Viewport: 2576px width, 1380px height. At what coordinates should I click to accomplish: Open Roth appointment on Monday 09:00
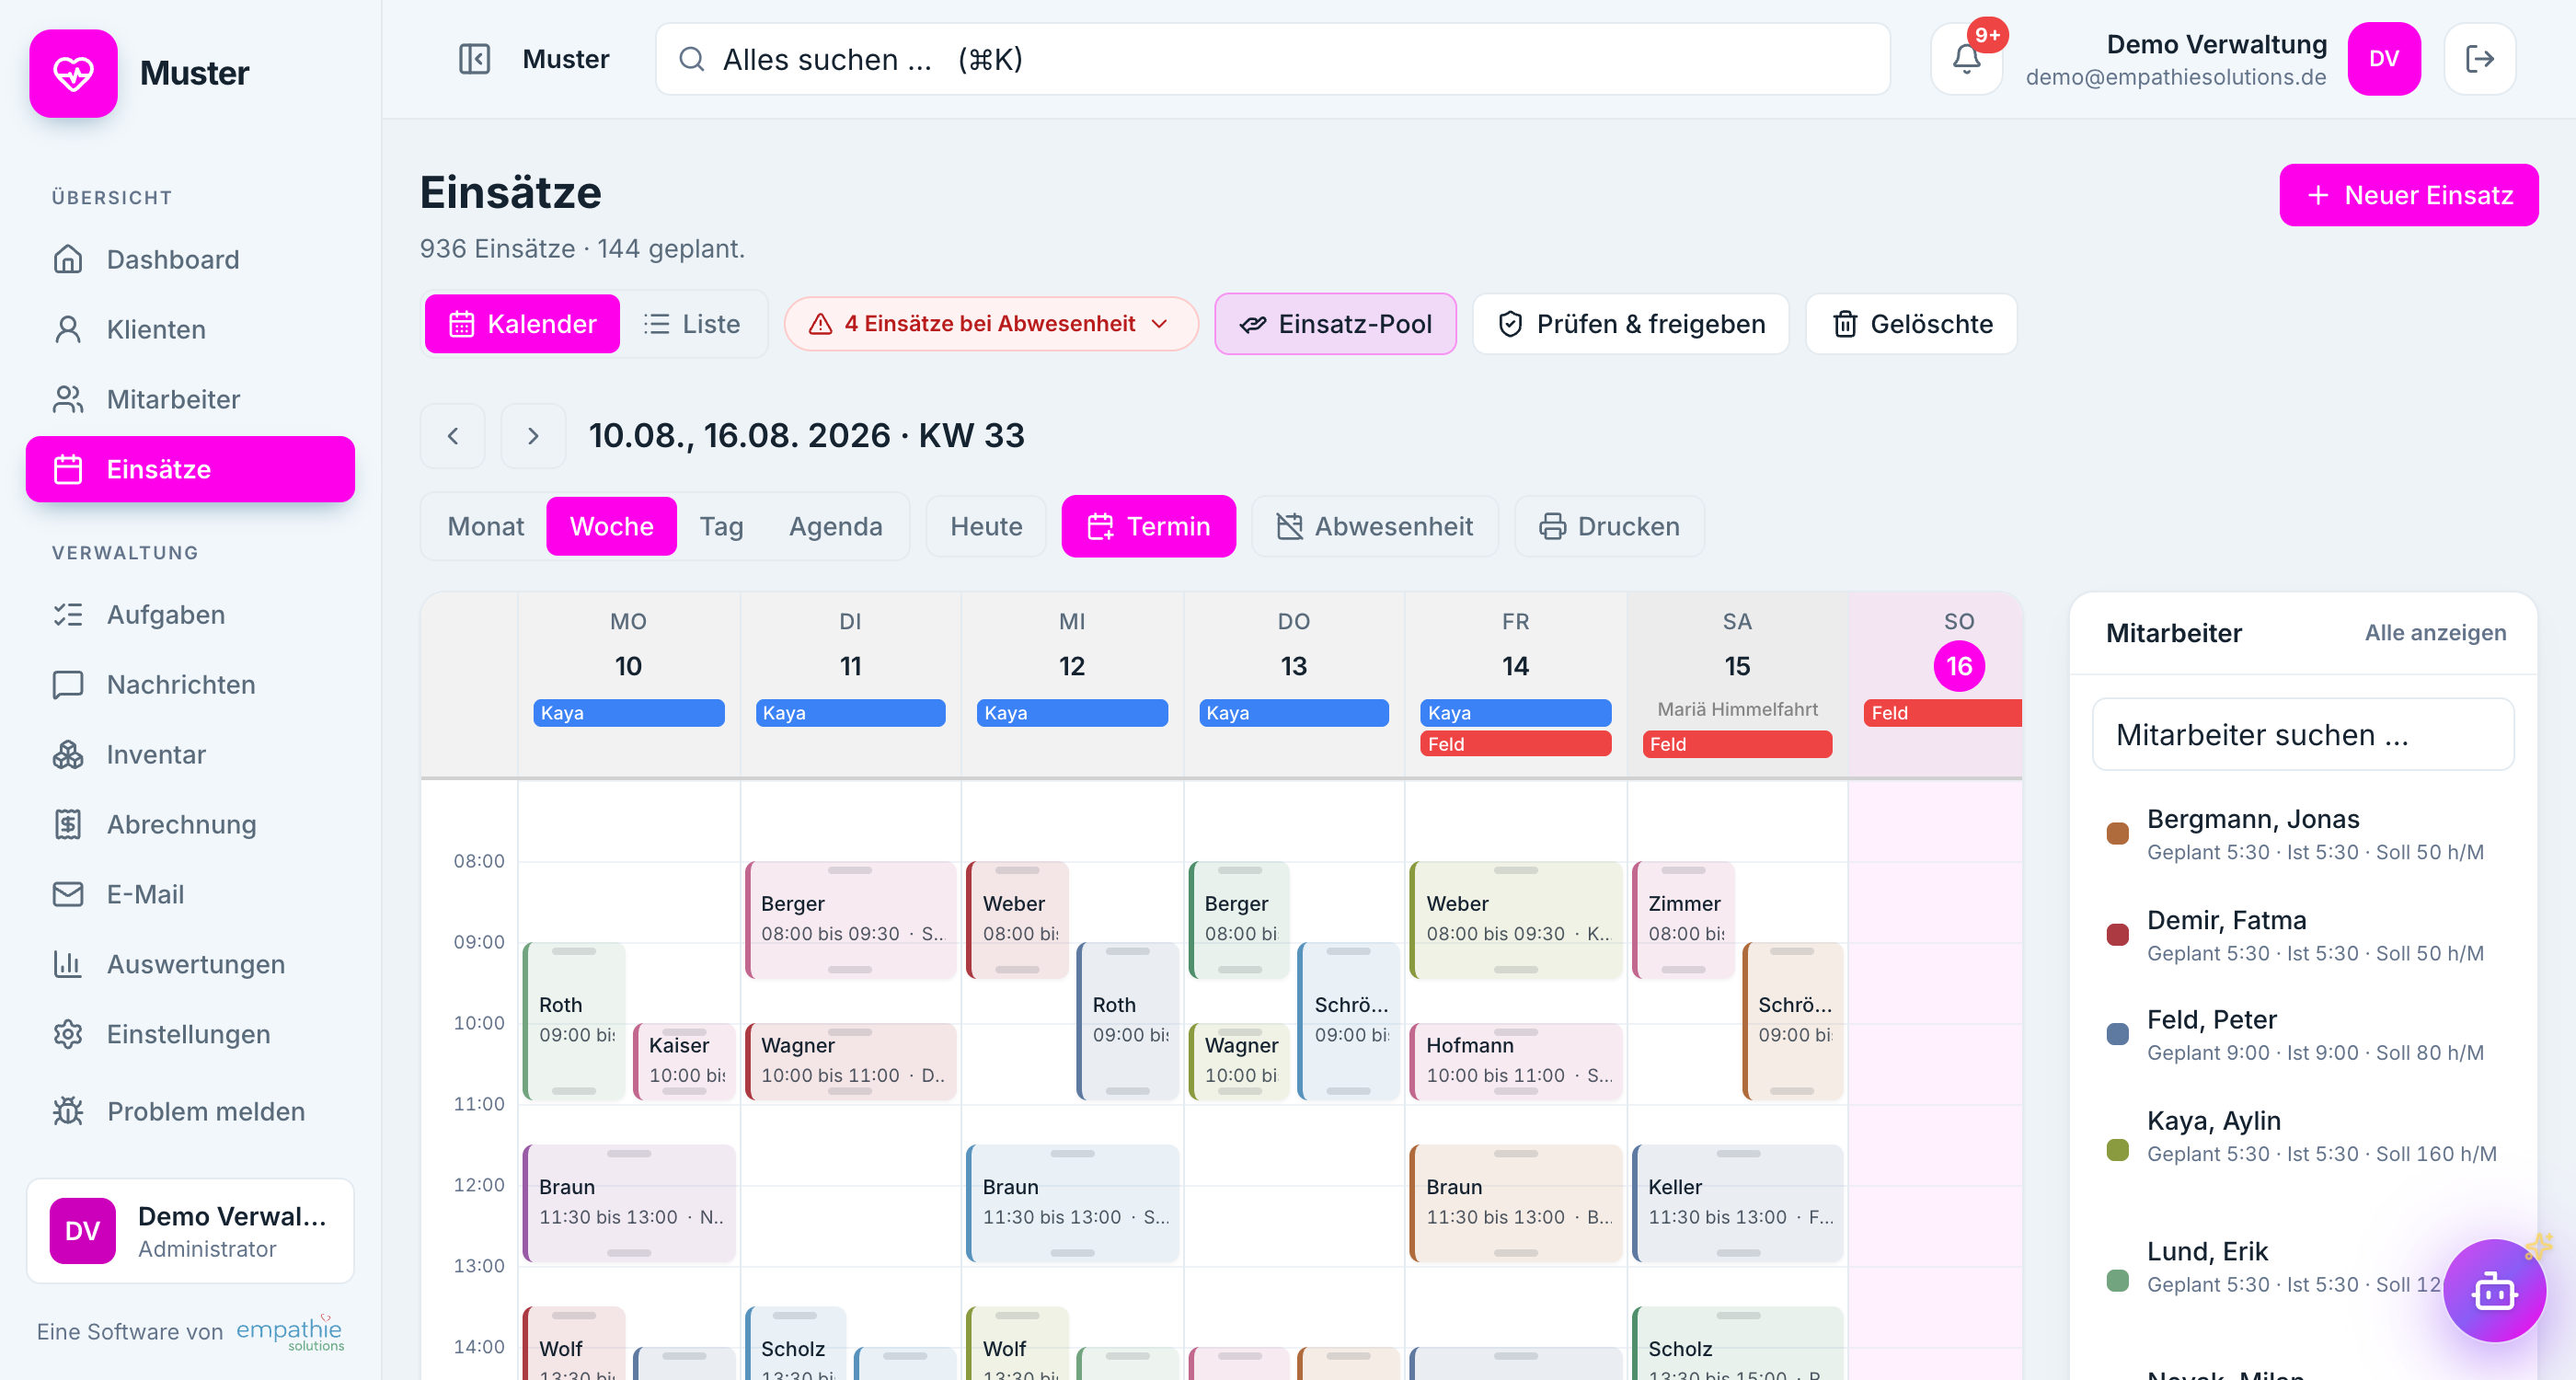click(575, 1021)
